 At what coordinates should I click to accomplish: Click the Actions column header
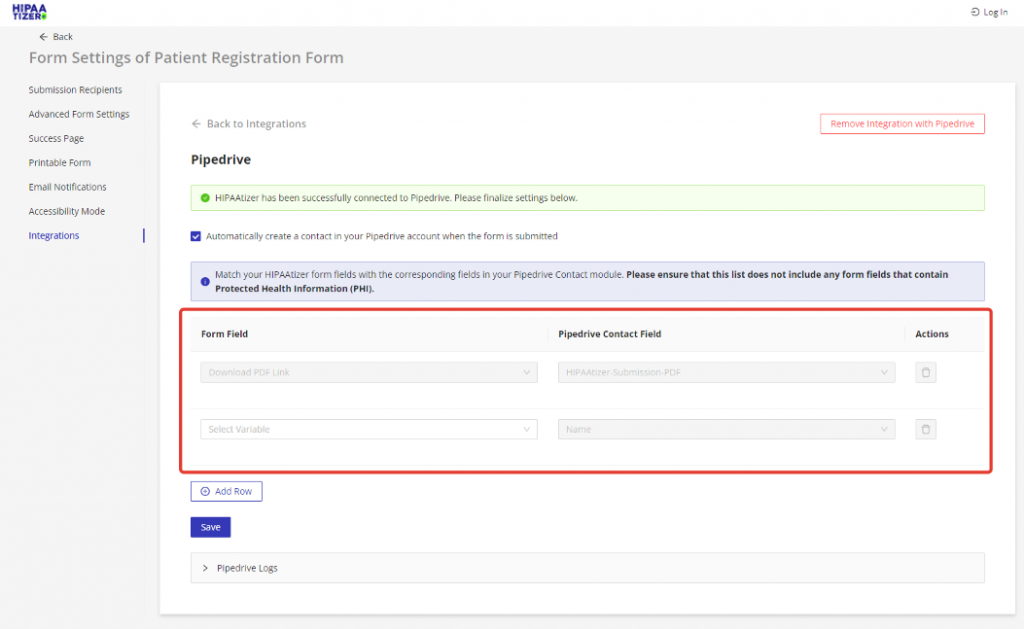coord(932,334)
